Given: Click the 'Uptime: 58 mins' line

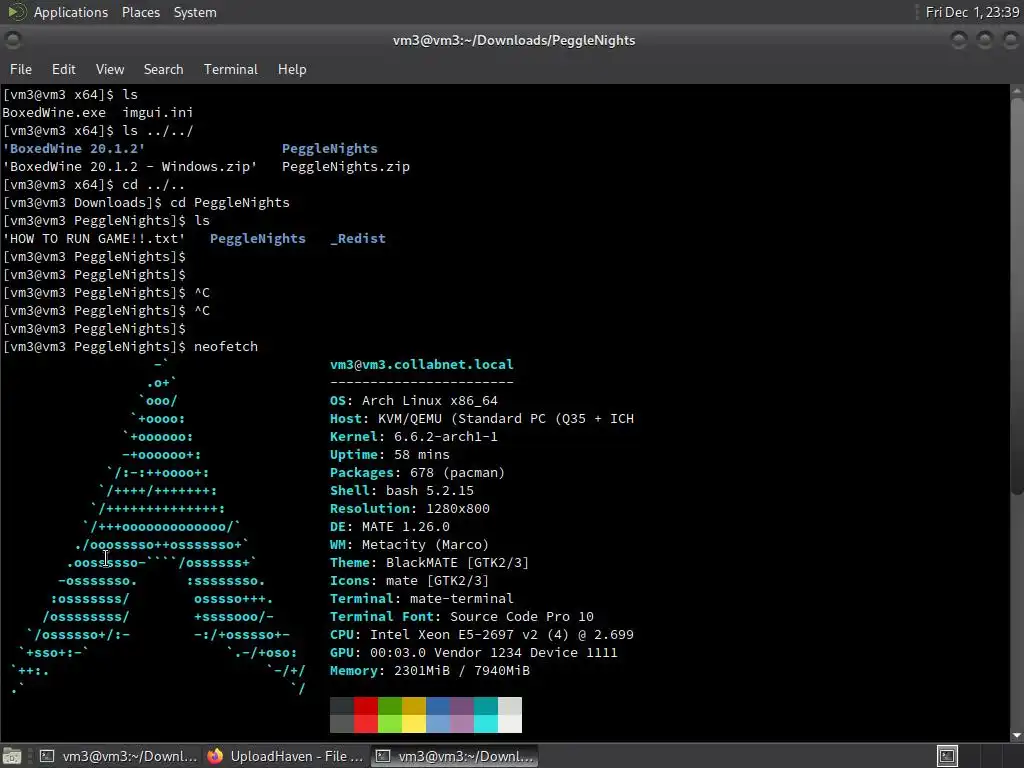Looking at the screenshot, I should click(x=389, y=455).
